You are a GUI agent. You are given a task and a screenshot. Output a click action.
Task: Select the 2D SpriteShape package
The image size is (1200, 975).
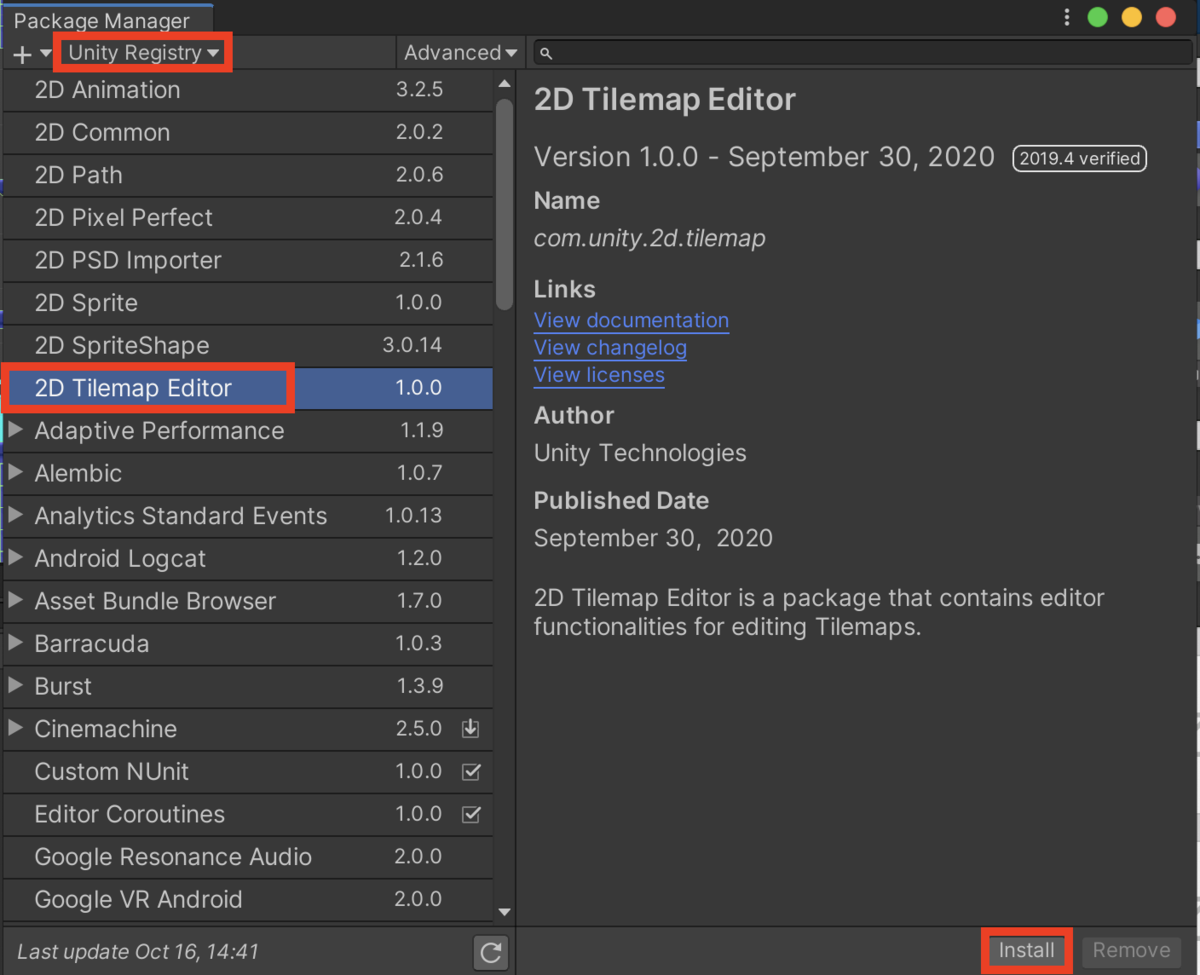coord(248,345)
